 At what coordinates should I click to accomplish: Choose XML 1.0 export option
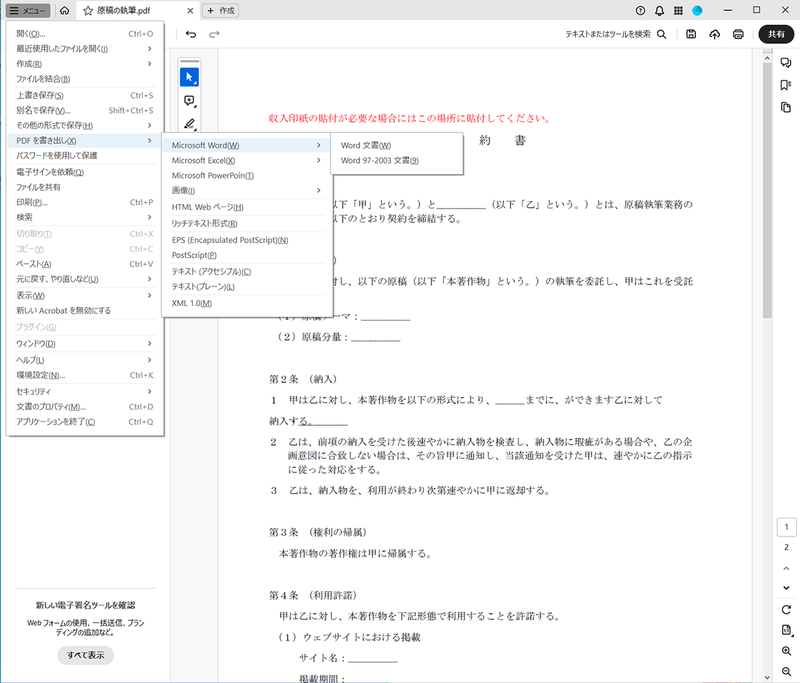point(247,303)
